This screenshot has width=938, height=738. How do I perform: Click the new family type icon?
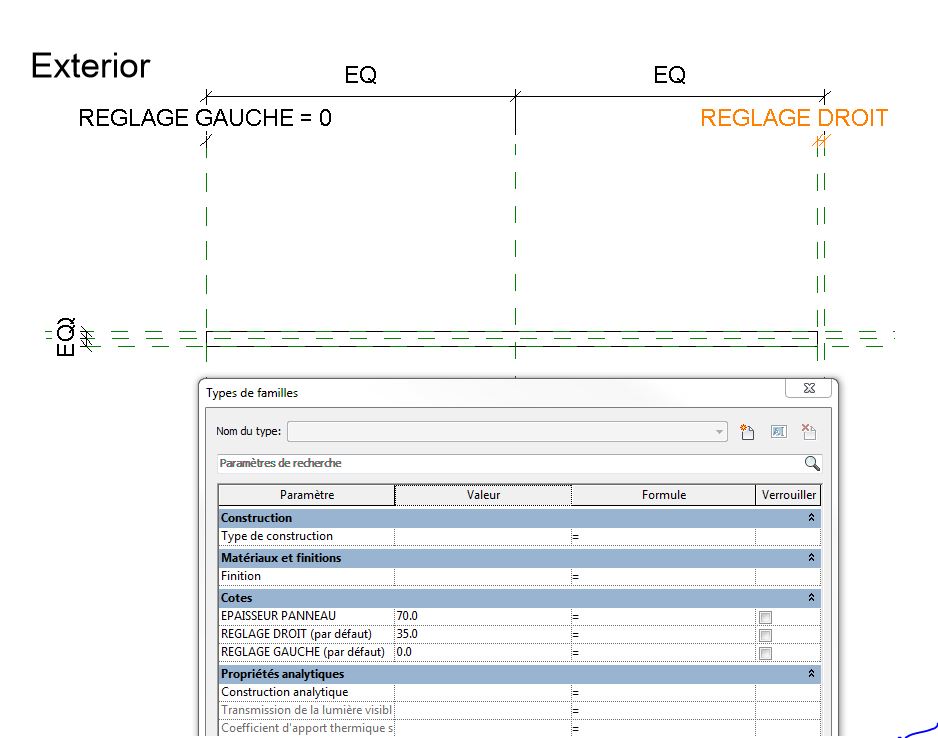[746, 432]
